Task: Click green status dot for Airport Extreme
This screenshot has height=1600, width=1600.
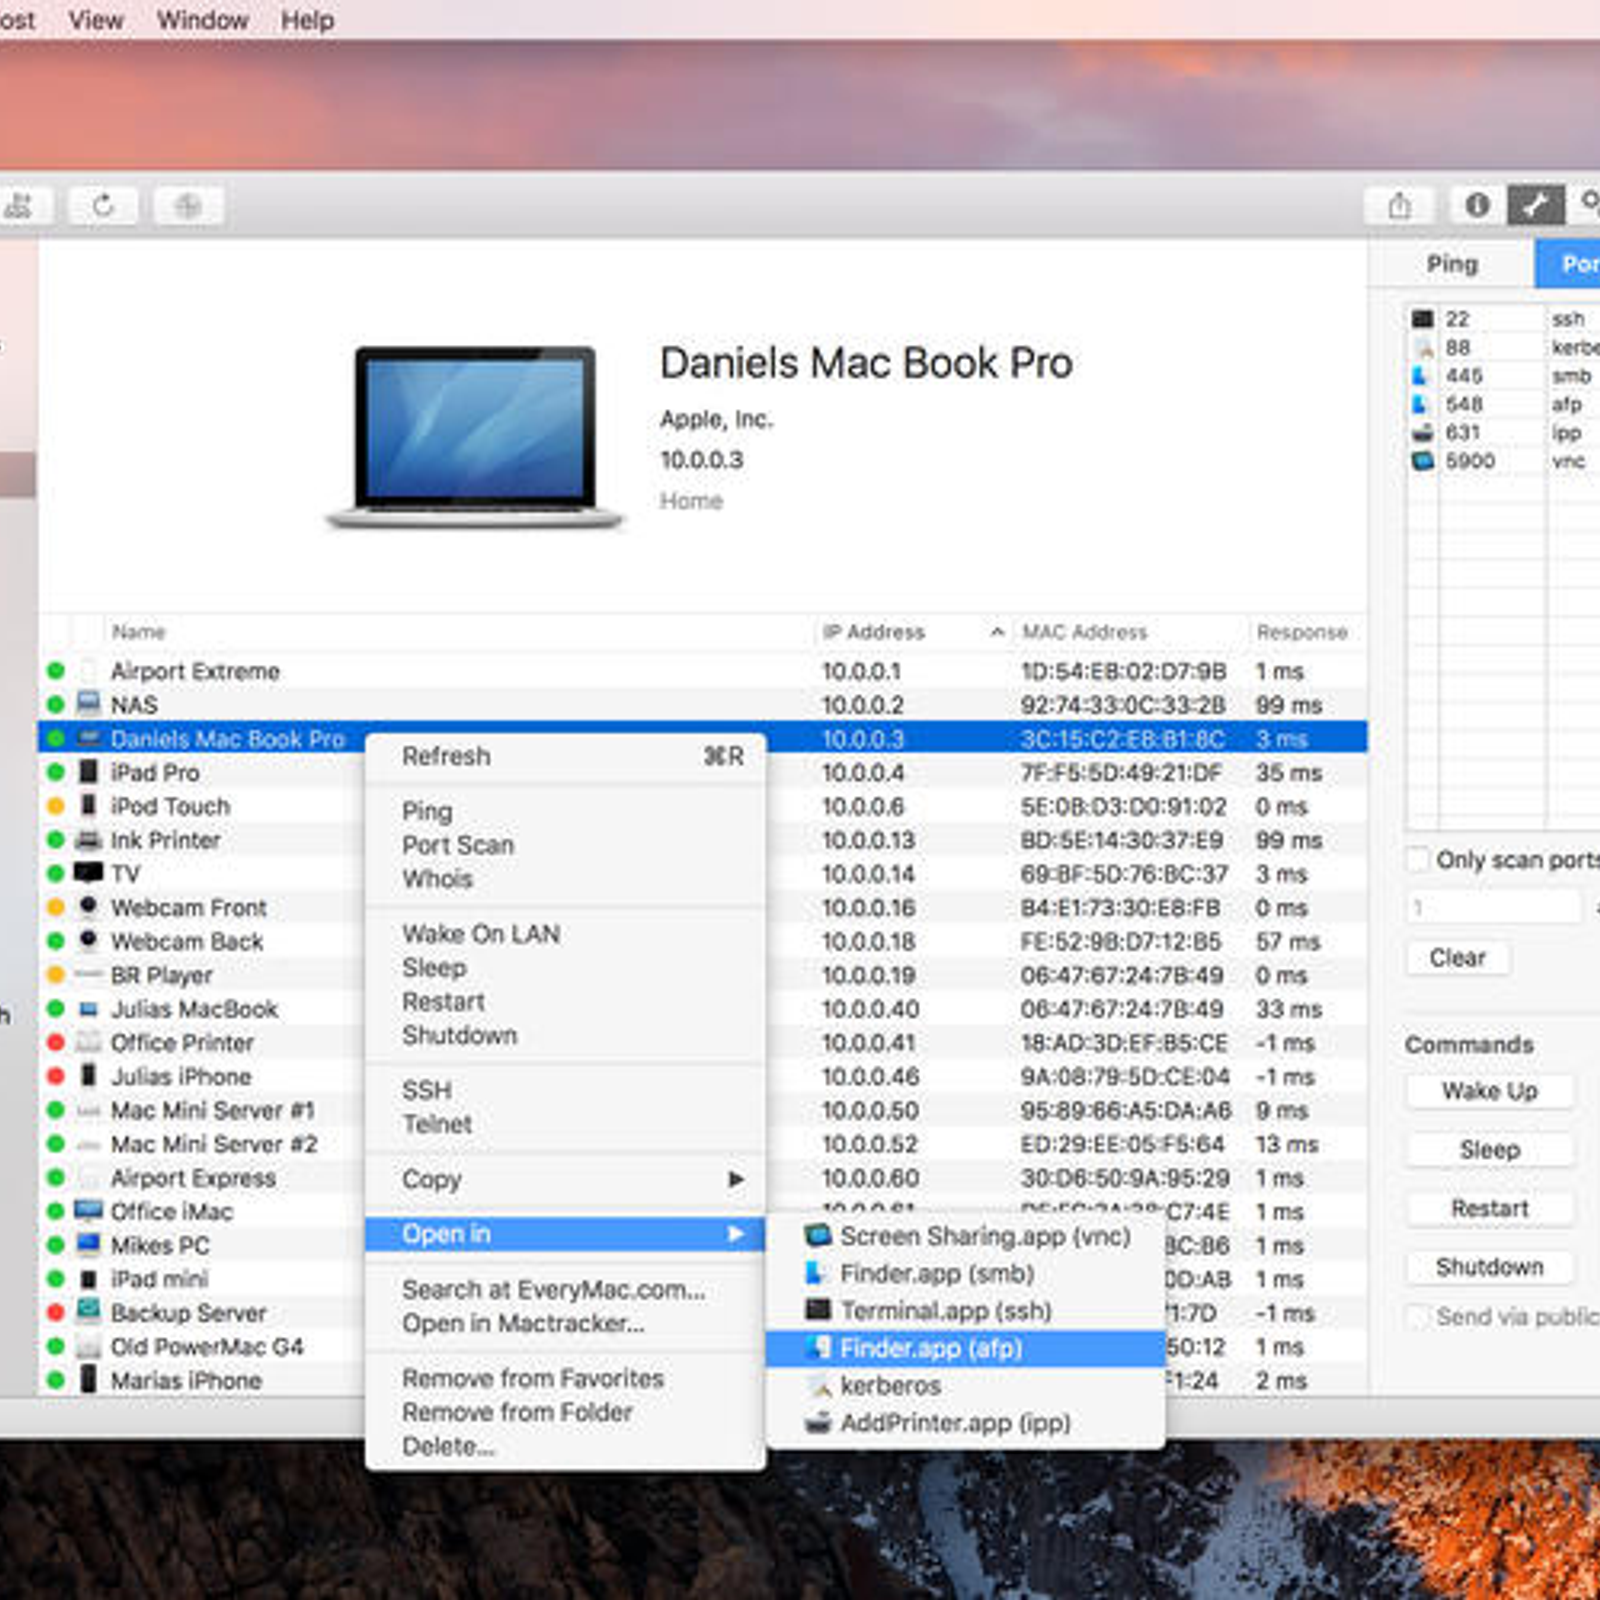Action: coord(56,671)
